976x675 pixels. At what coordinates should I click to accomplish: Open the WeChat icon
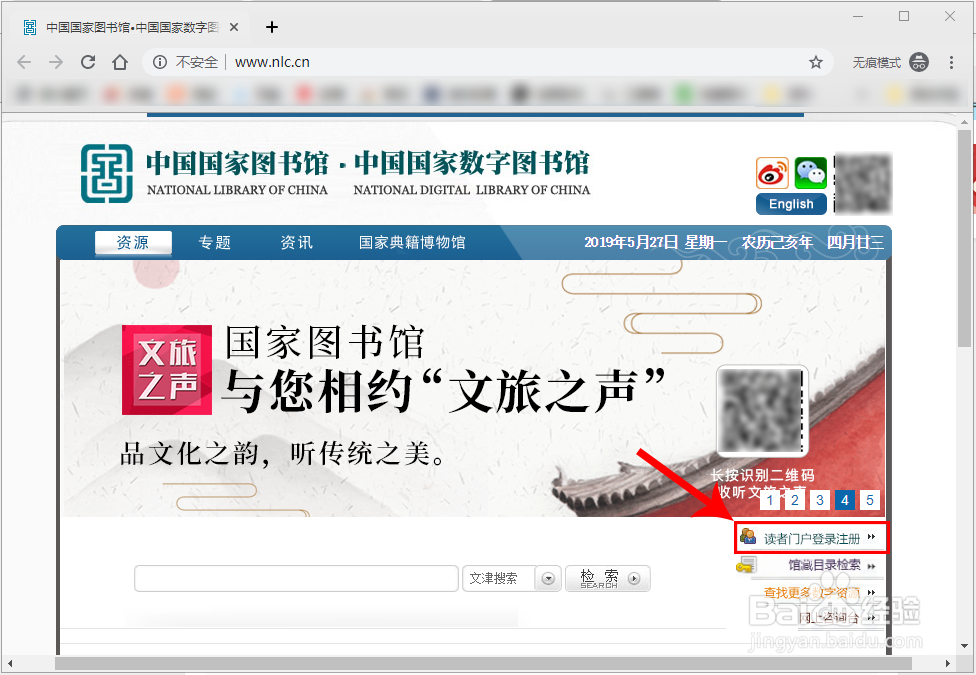[x=810, y=173]
